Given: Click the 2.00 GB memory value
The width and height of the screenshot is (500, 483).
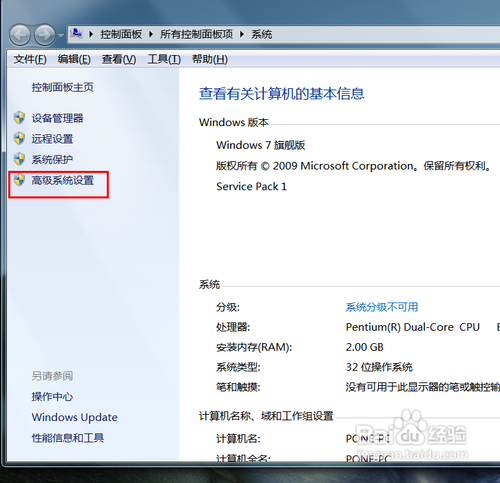Looking at the screenshot, I should (x=365, y=347).
